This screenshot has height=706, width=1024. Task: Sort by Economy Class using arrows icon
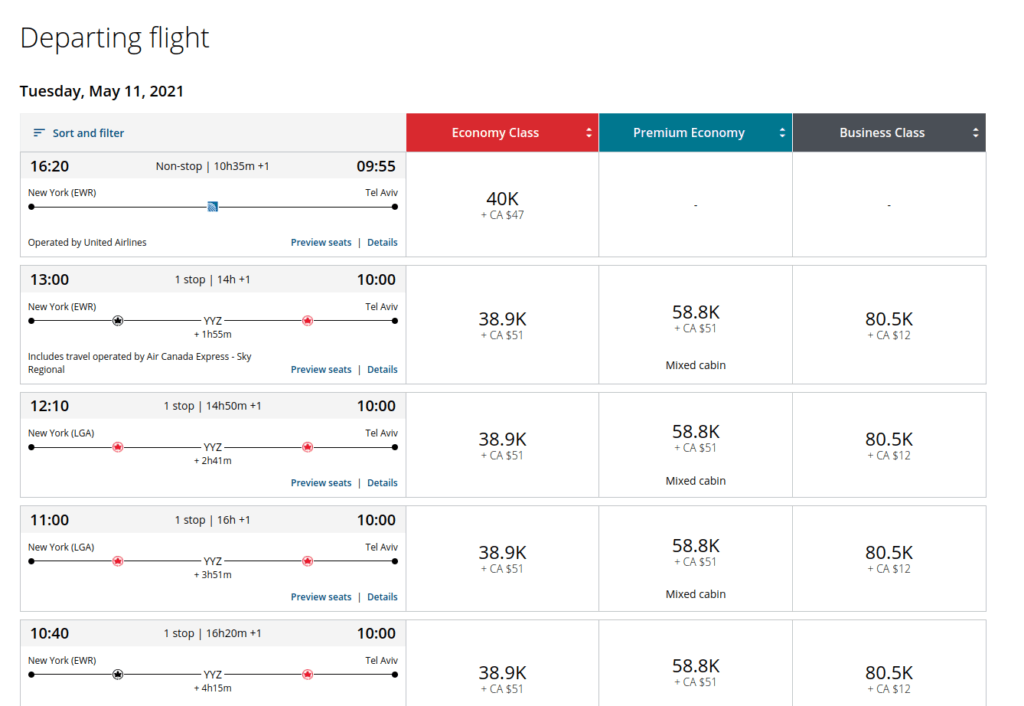pyautogui.click(x=588, y=133)
